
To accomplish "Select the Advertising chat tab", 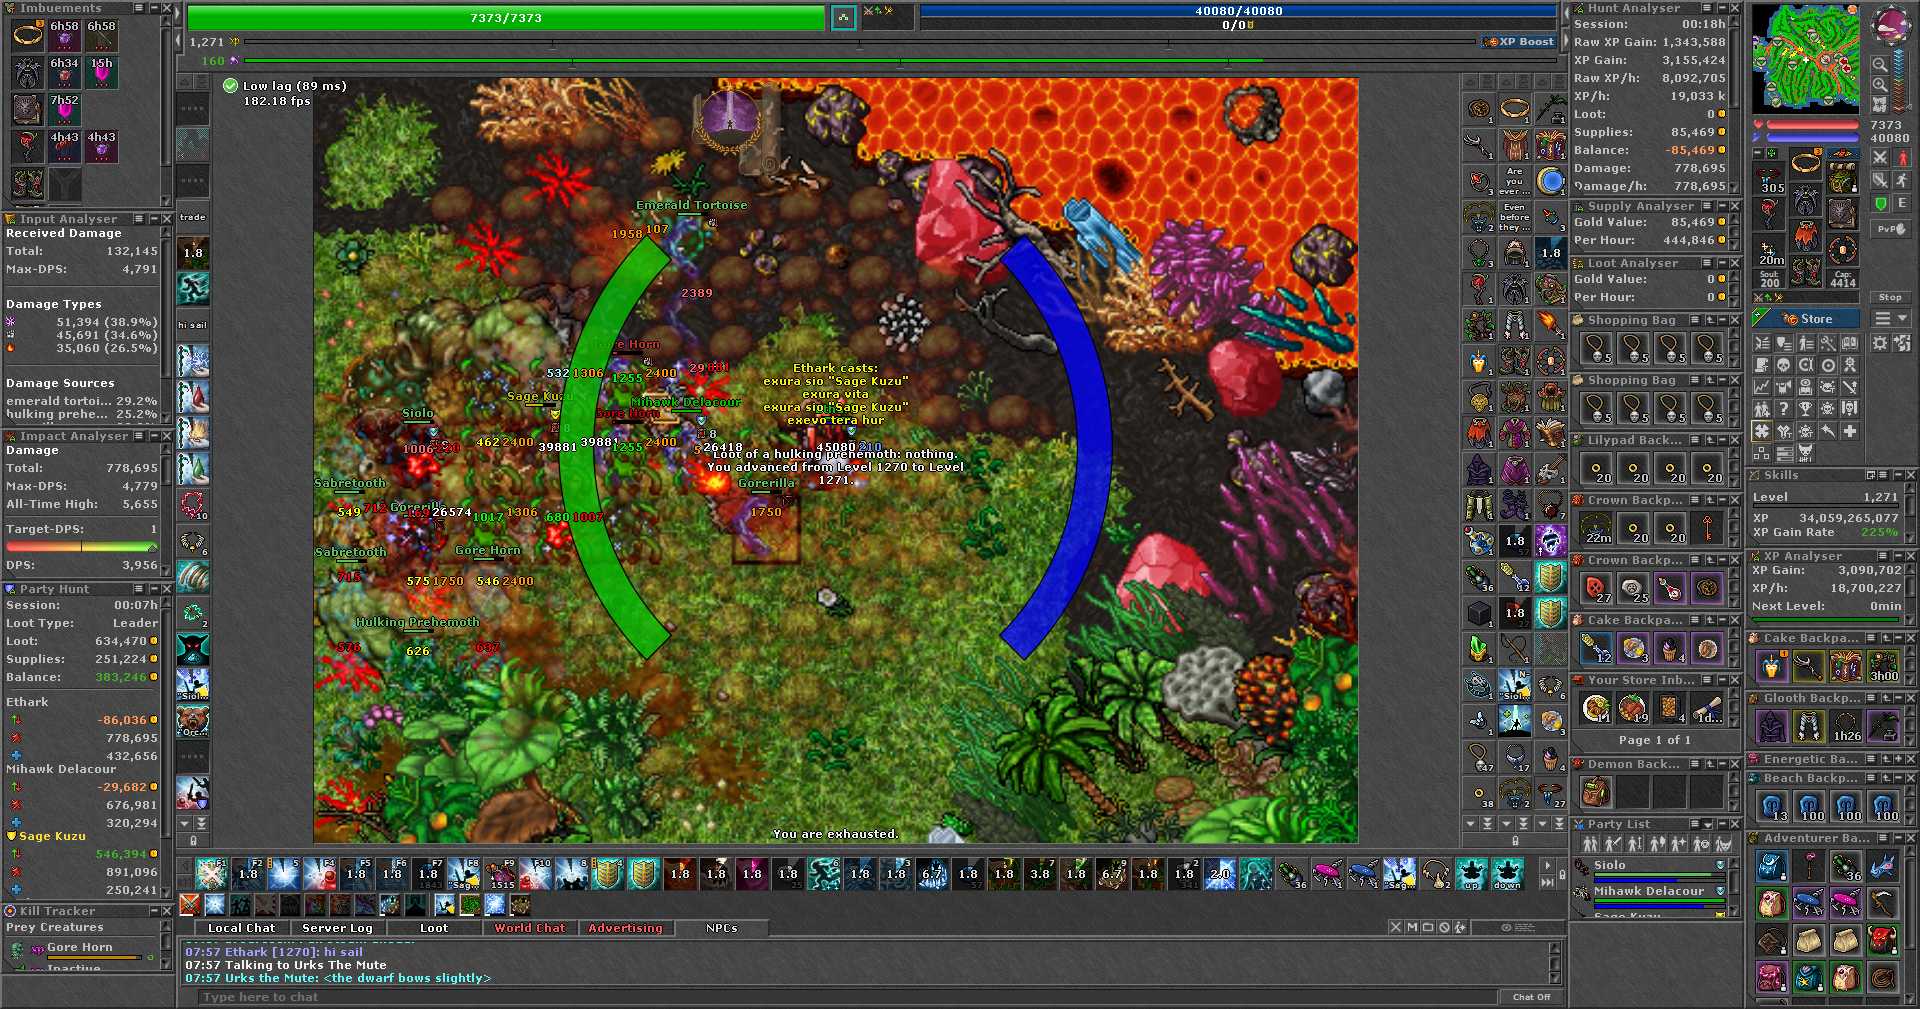I will tap(625, 928).
